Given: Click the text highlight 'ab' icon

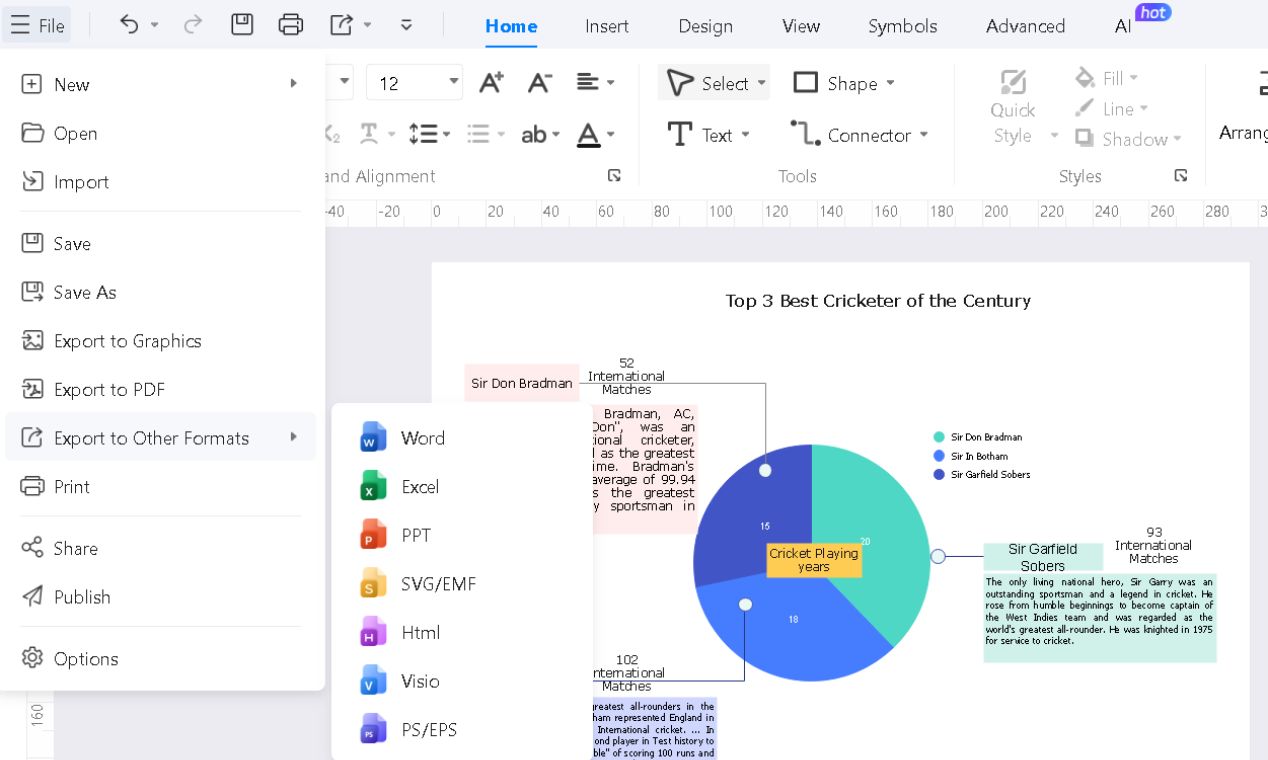Looking at the screenshot, I should (x=540, y=134).
